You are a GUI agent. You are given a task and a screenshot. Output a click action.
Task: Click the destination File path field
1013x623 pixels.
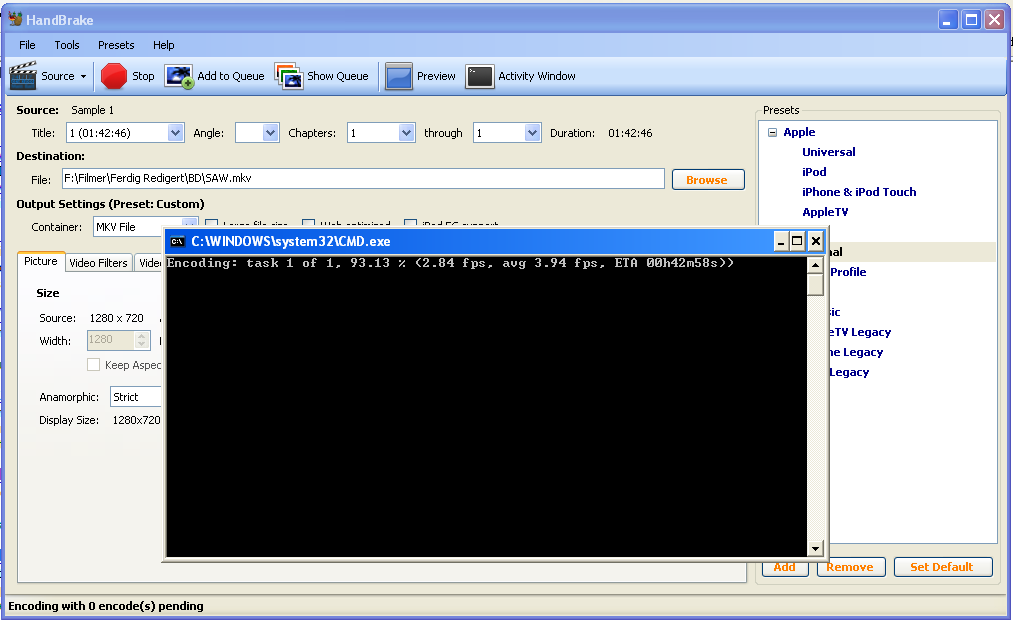(x=363, y=179)
